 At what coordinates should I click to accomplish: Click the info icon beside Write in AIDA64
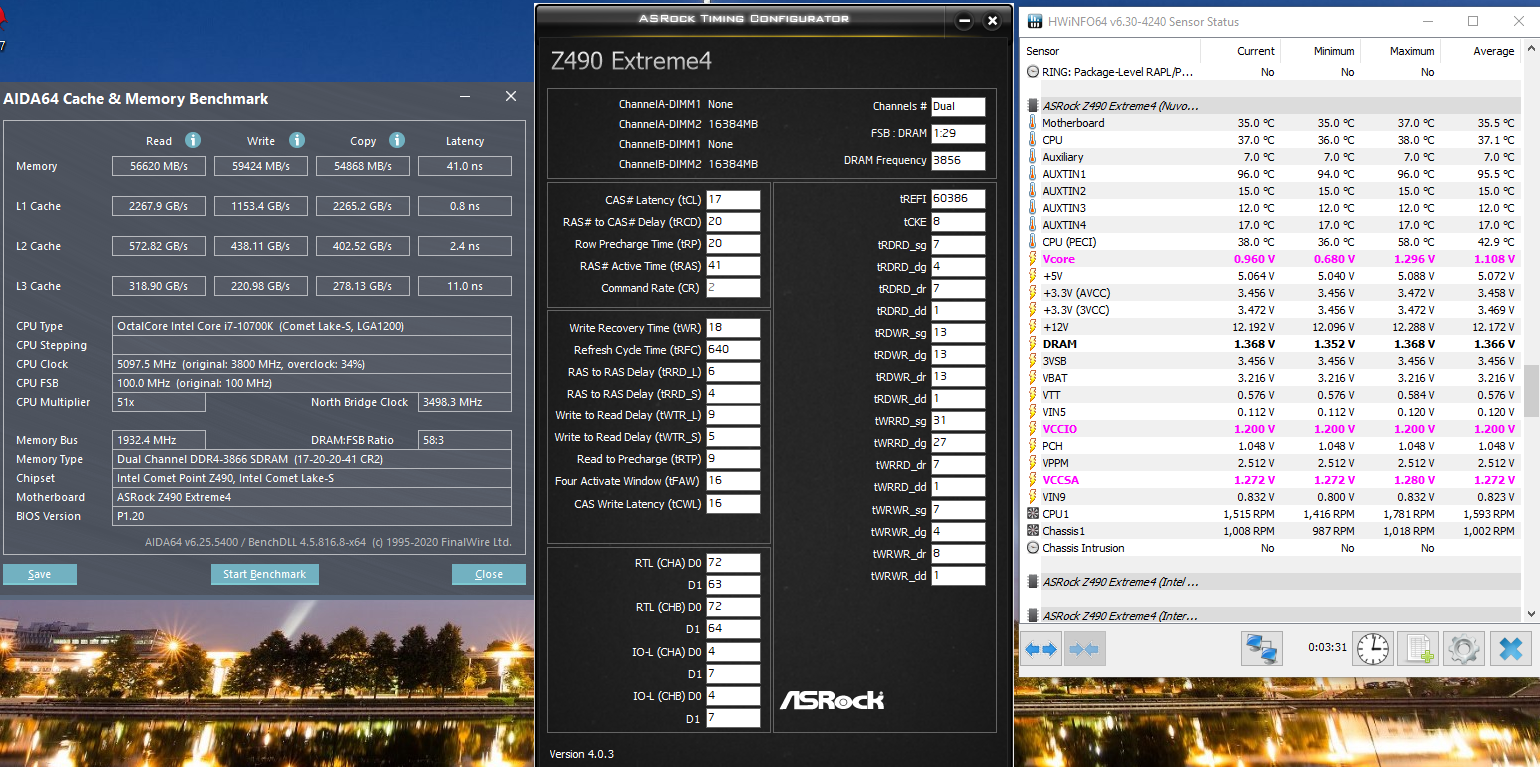tap(297, 141)
